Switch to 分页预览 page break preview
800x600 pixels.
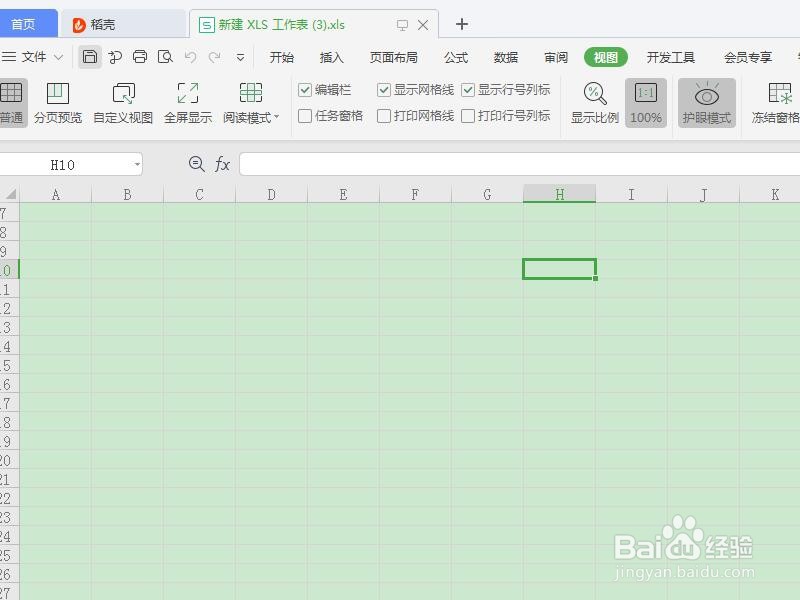59,100
